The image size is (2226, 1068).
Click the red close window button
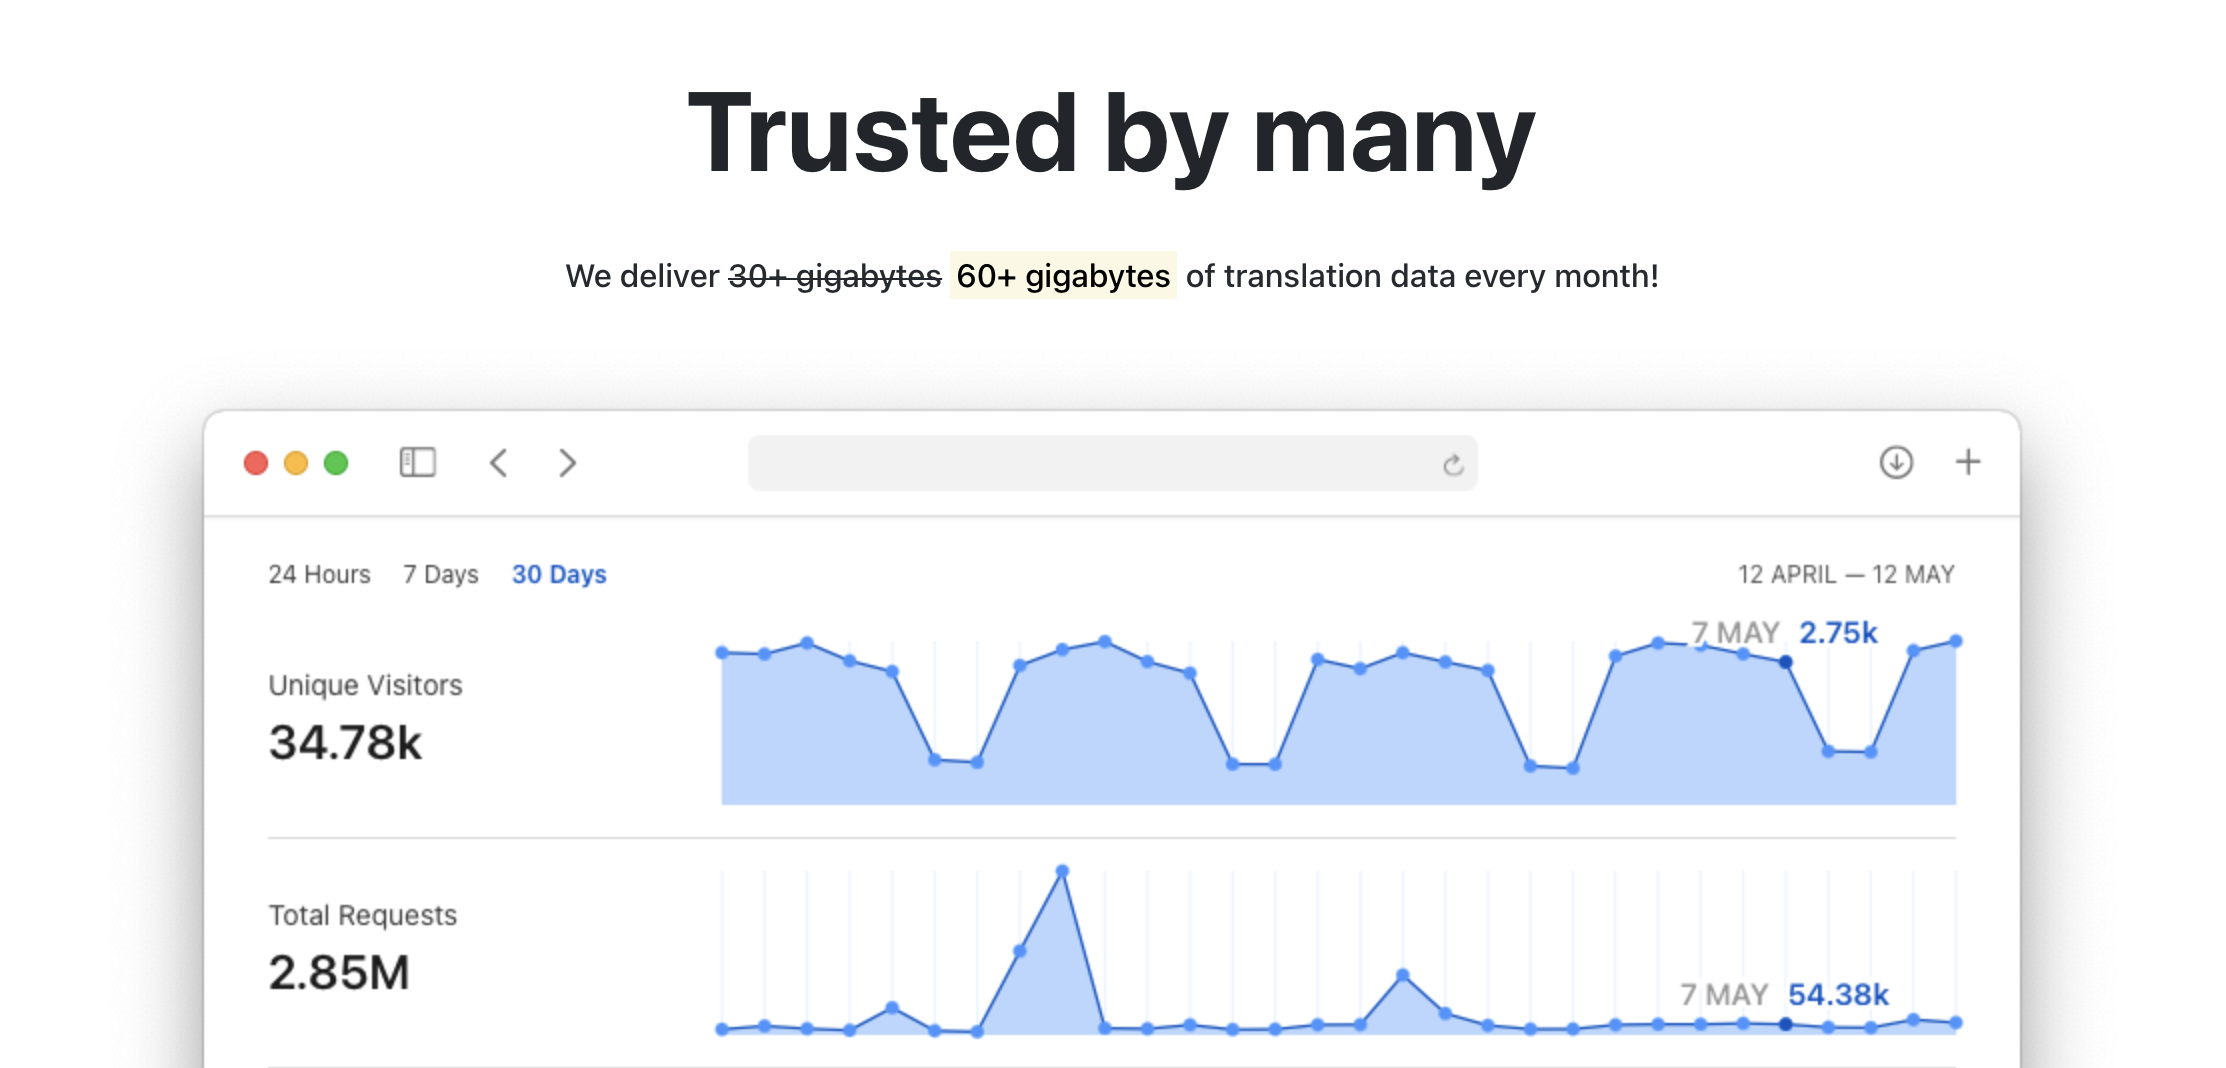(x=256, y=463)
